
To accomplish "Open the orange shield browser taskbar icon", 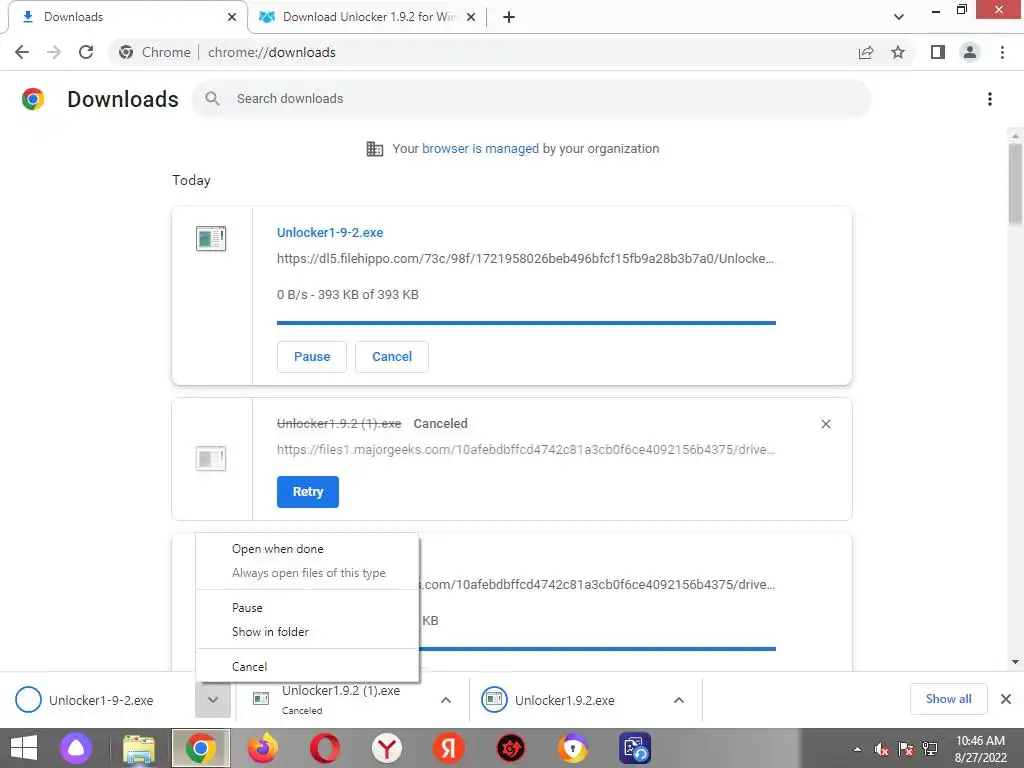I will [x=573, y=748].
